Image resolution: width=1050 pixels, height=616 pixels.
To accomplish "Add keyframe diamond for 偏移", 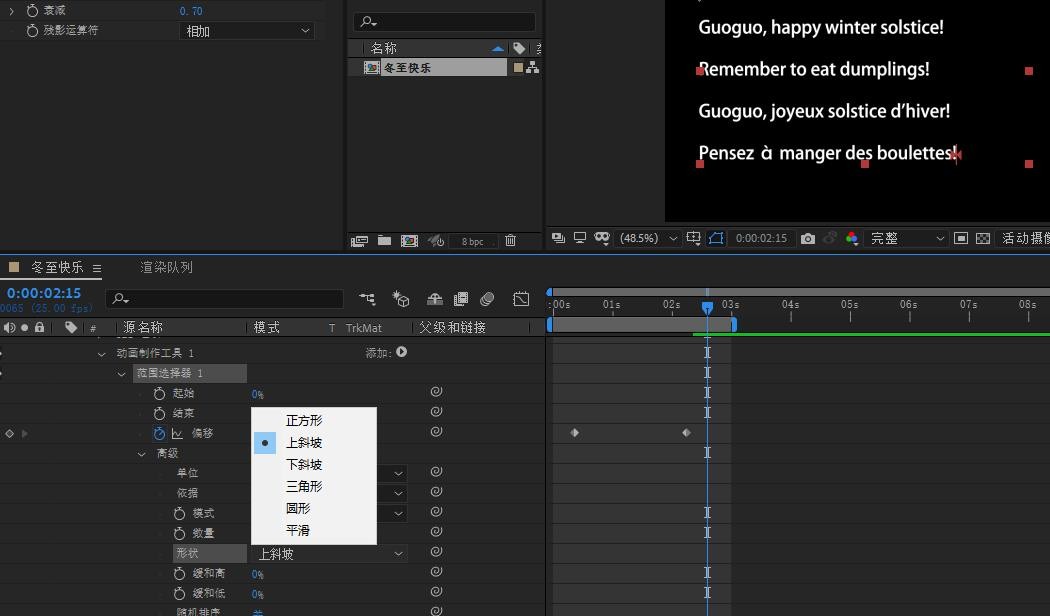I will (9, 434).
